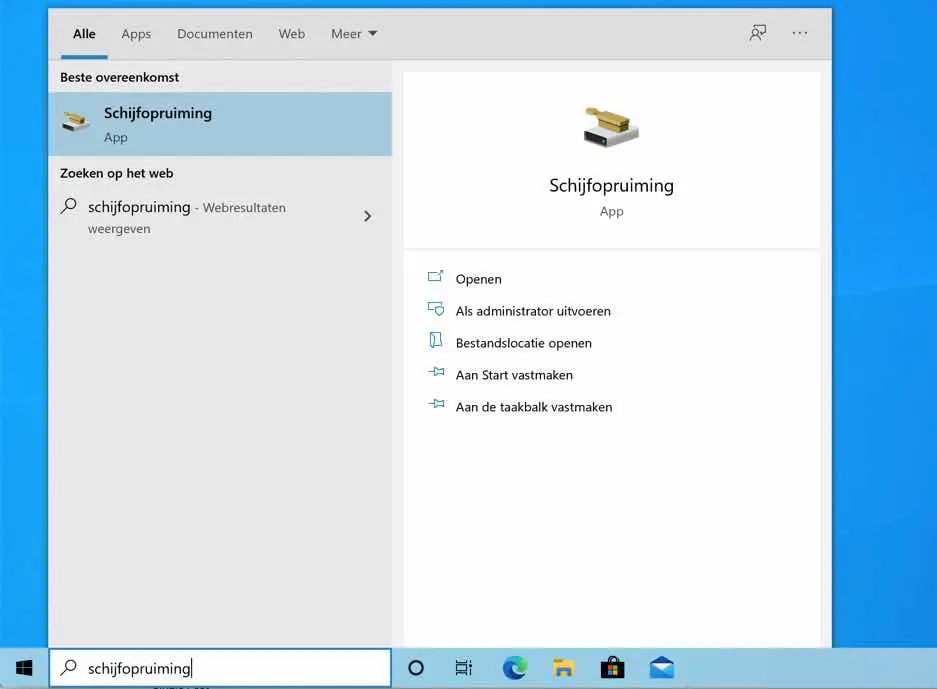Click the Beste overeenkomst heading
937x689 pixels.
pos(120,77)
